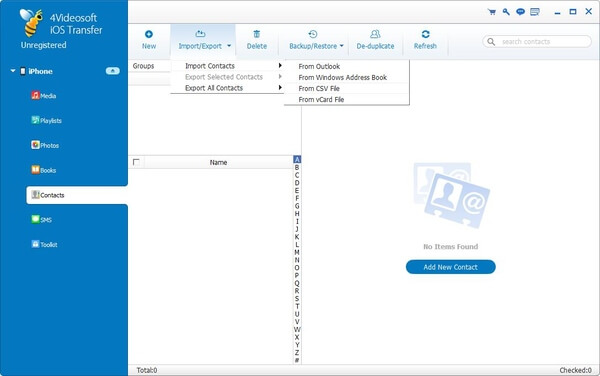Collapse the iPhone device tree
This screenshot has width=600, height=376.
pyautogui.click(x=13, y=71)
